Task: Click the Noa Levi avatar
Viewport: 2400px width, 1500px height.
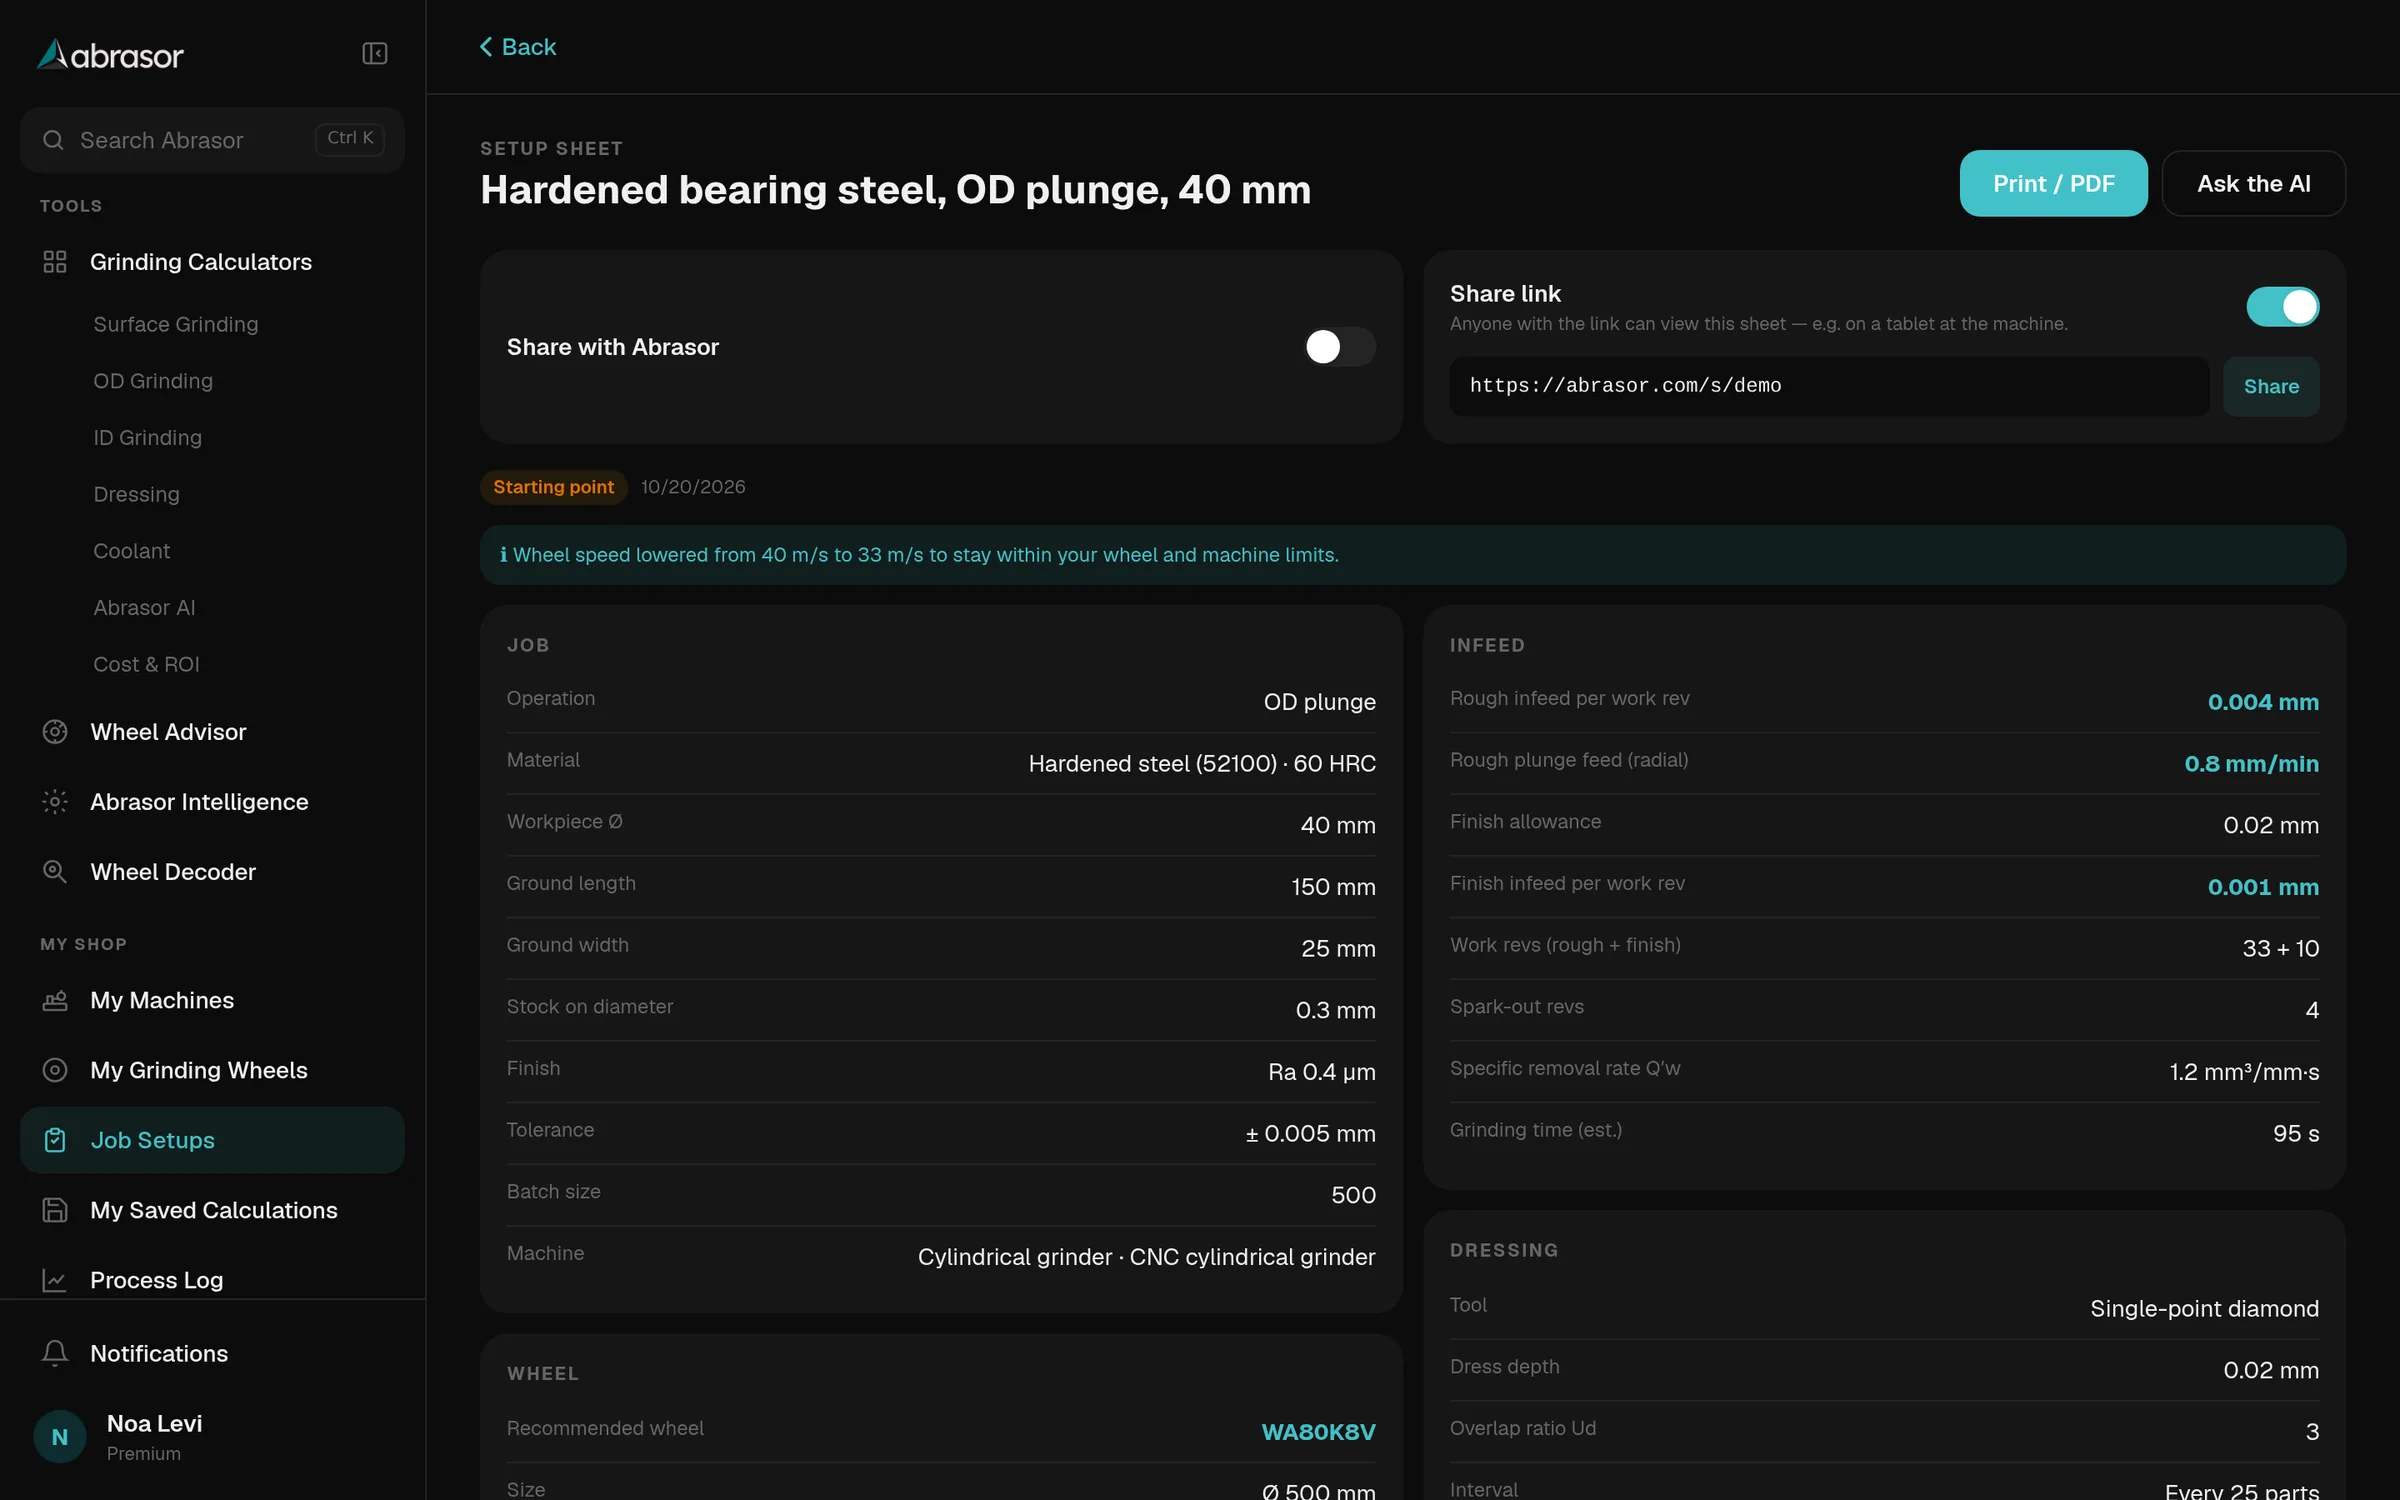Action: [60, 1437]
